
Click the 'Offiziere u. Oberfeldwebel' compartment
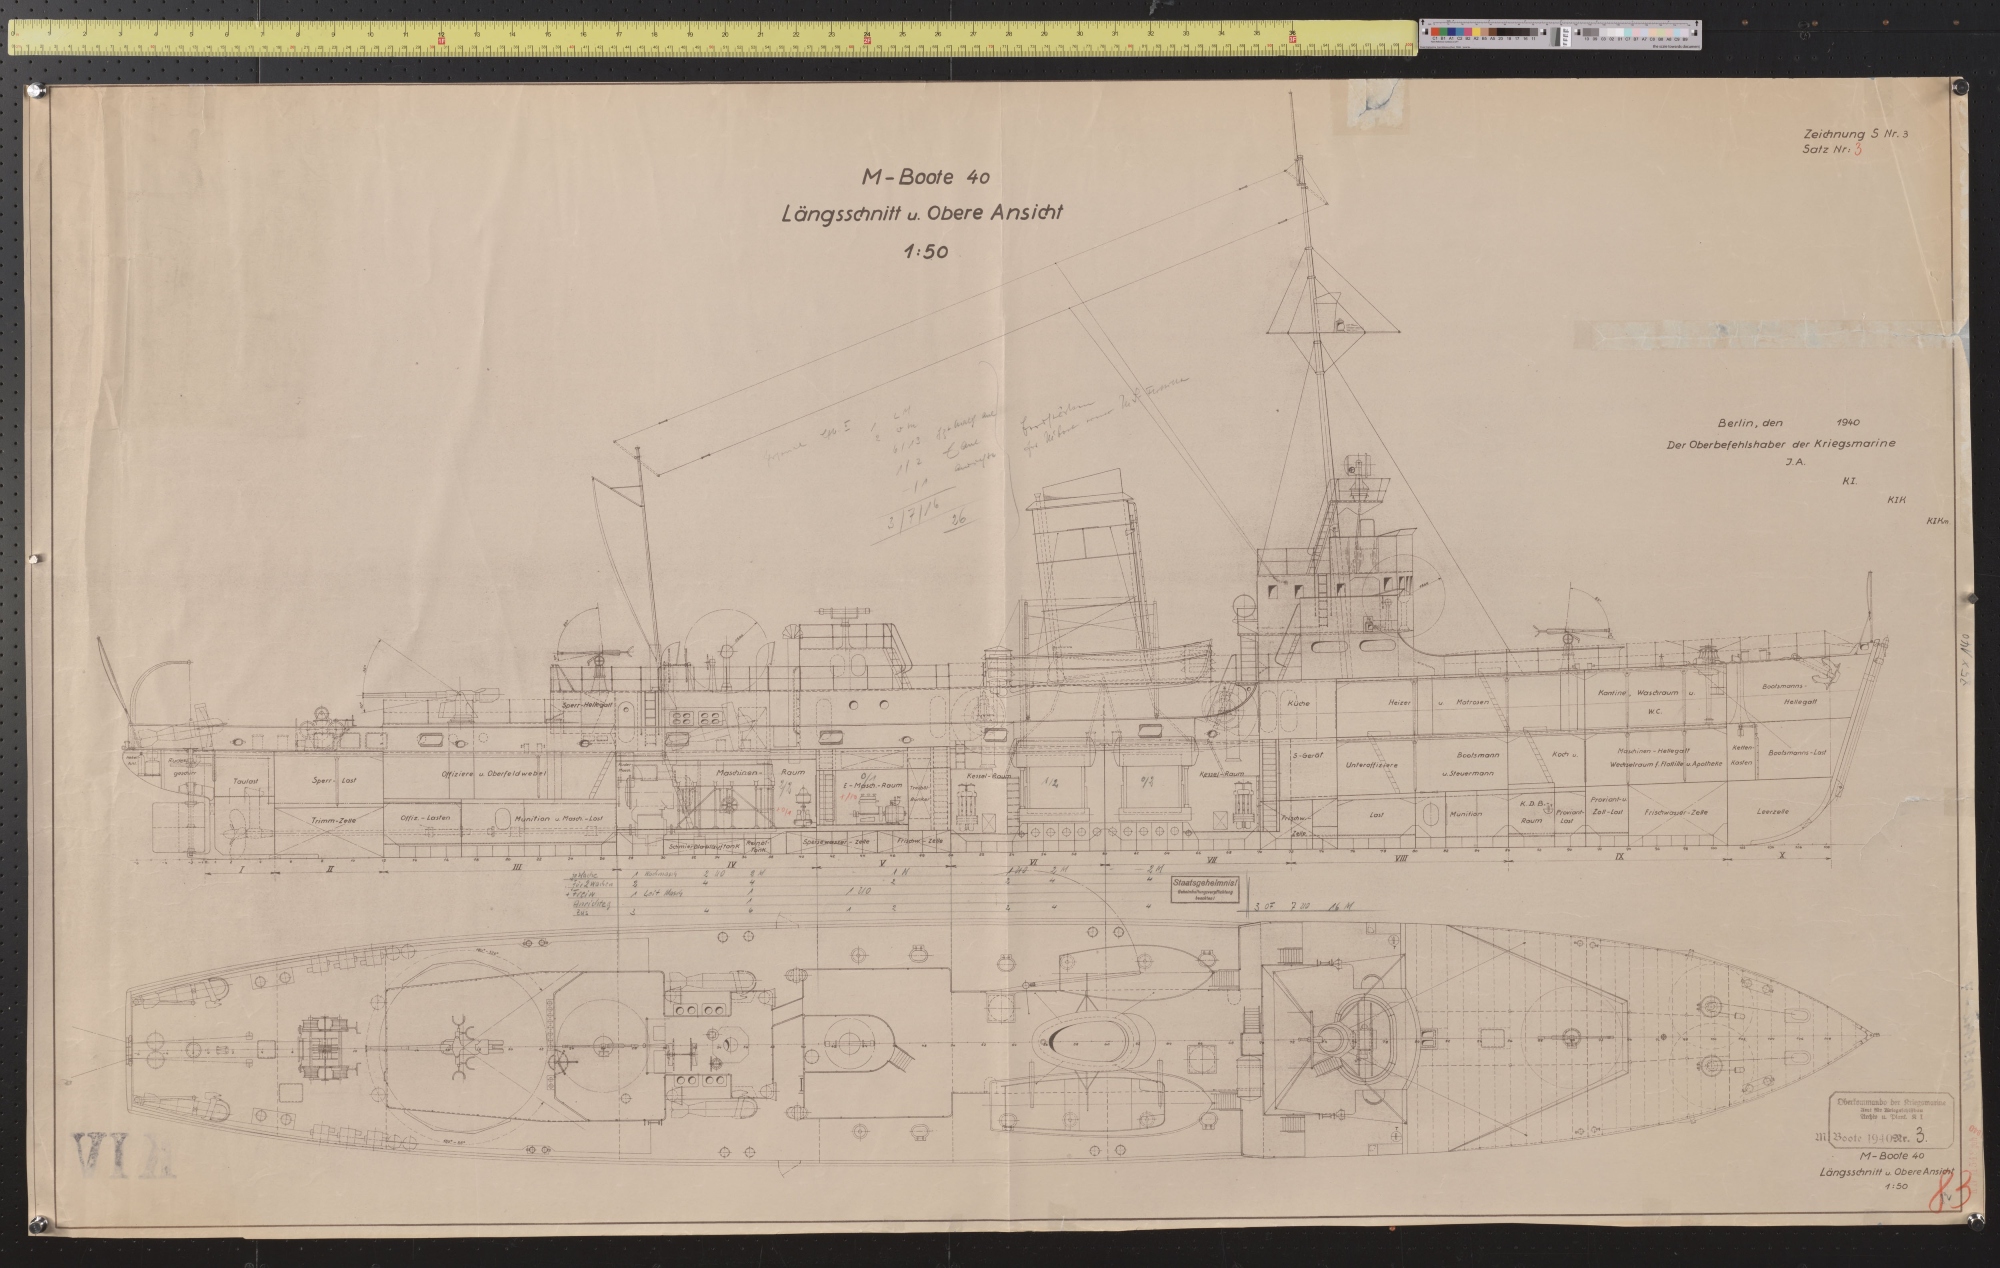tap(493, 773)
